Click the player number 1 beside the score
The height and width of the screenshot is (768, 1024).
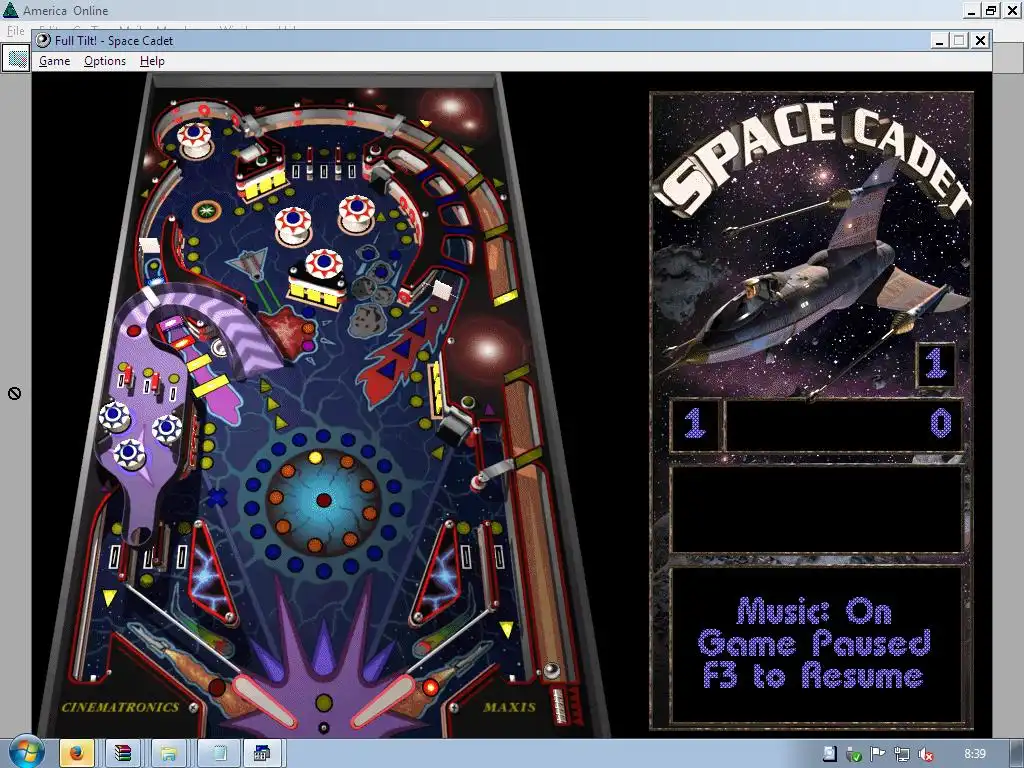(x=694, y=423)
